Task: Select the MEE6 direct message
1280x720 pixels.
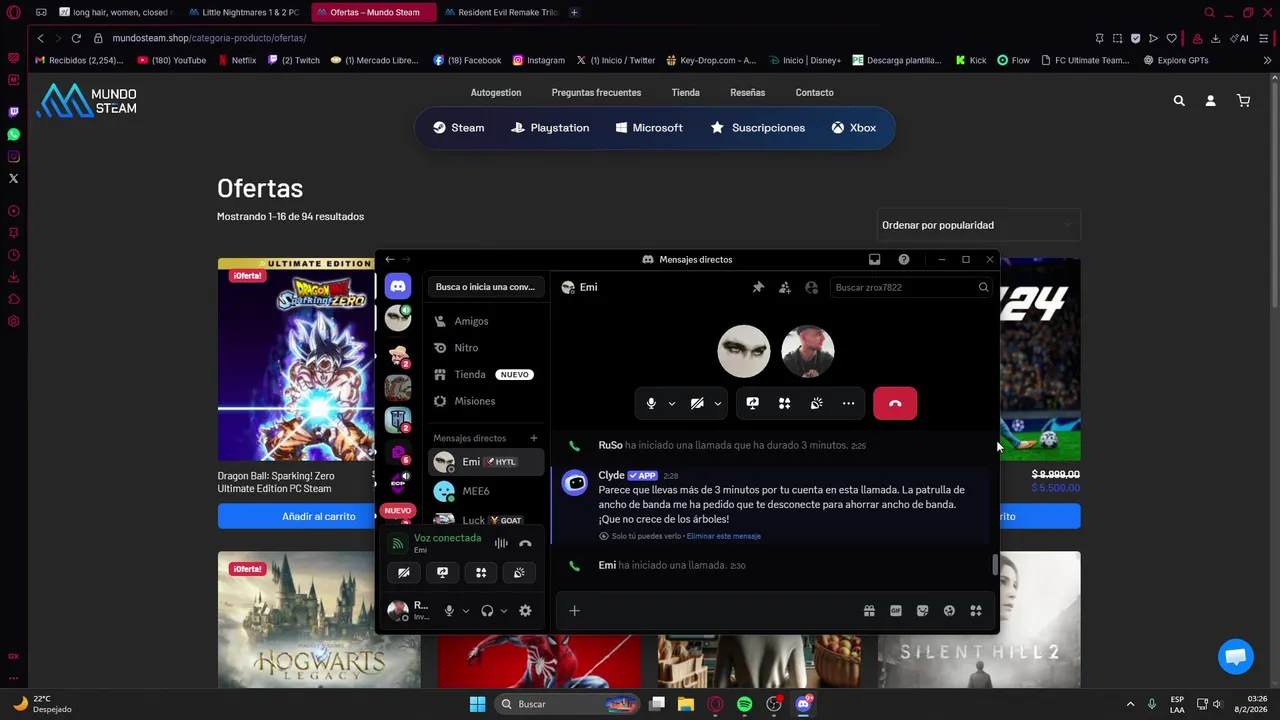Action: [486, 491]
